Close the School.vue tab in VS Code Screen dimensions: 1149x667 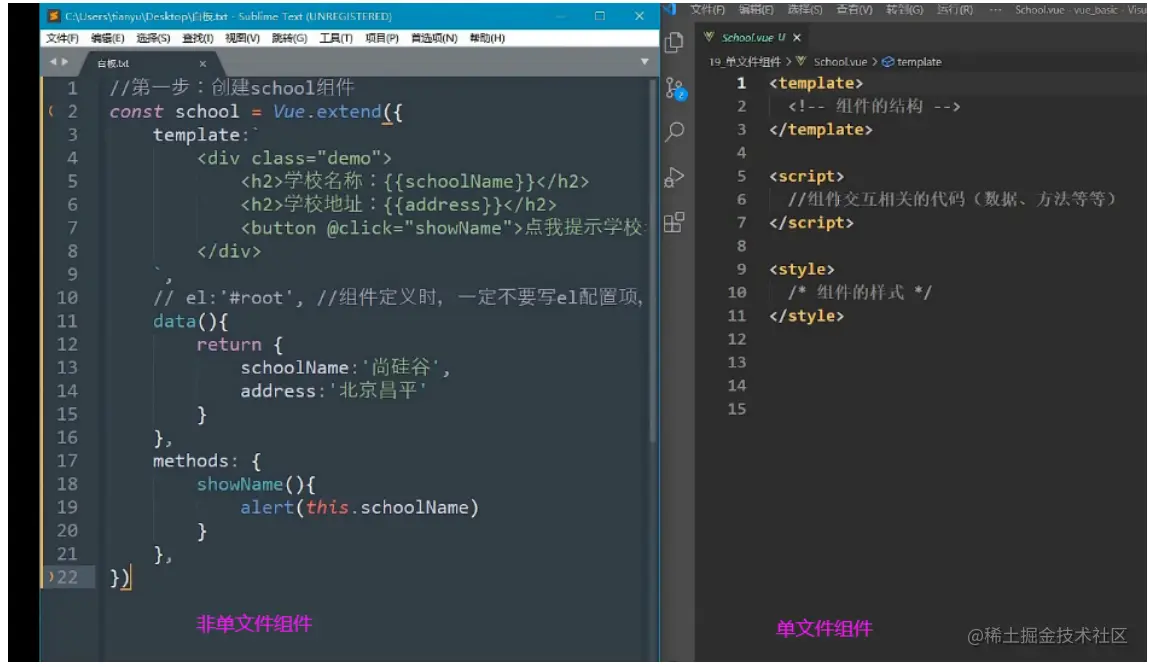[797, 37]
